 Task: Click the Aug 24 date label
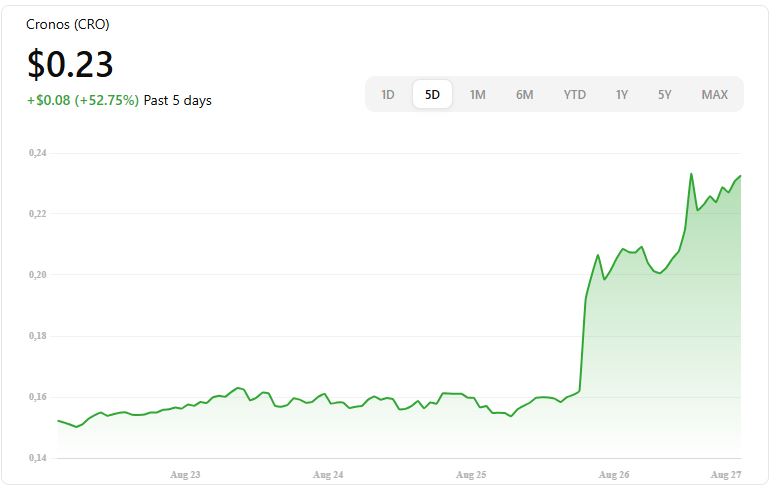(328, 474)
